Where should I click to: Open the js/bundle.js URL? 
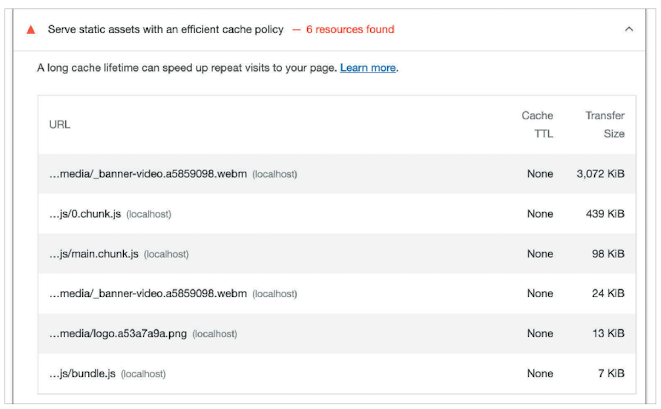tap(82, 374)
